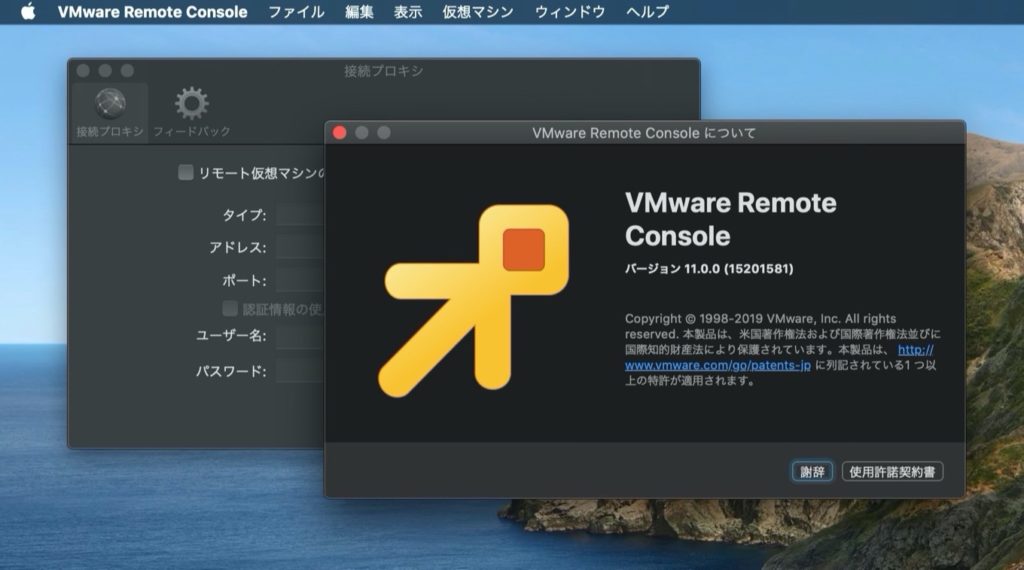1024x570 pixels.
Task: Select the 接続プロキシ globe toolbar icon
Action: pos(110,112)
